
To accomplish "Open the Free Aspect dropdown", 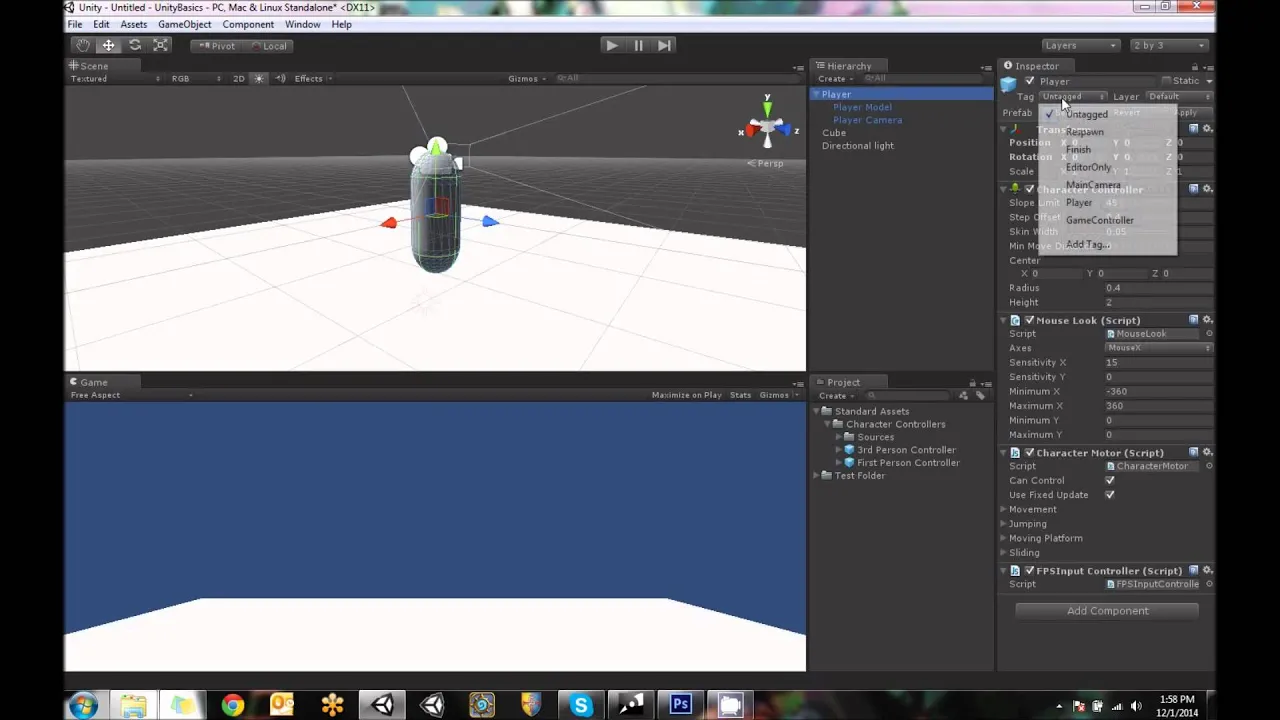I will tap(131, 395).
